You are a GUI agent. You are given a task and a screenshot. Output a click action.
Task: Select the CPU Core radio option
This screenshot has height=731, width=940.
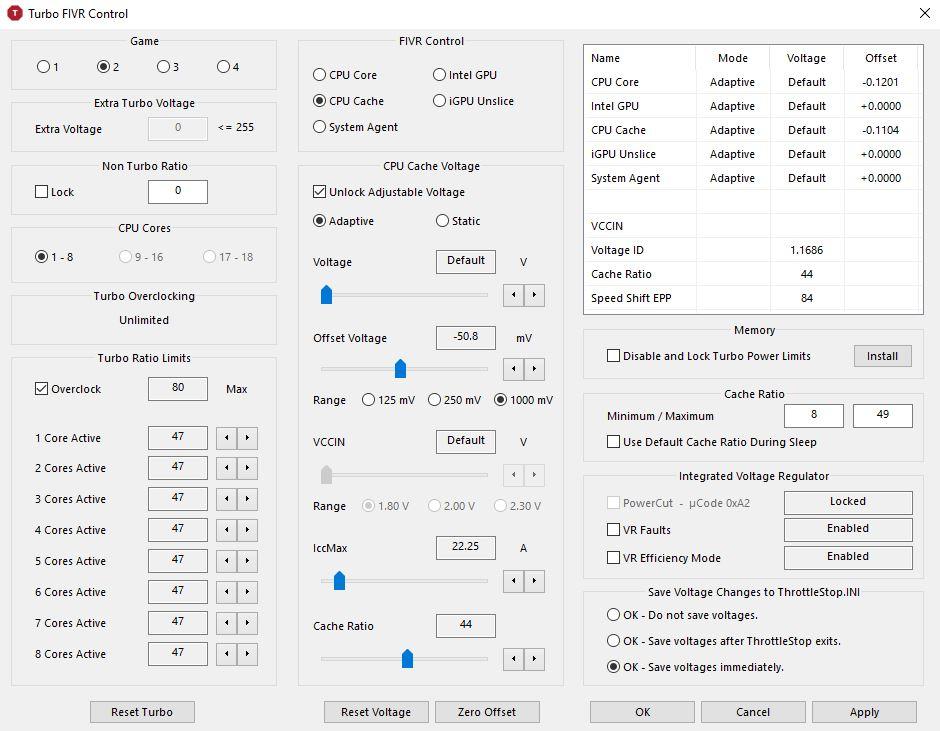tap(320, 75)
